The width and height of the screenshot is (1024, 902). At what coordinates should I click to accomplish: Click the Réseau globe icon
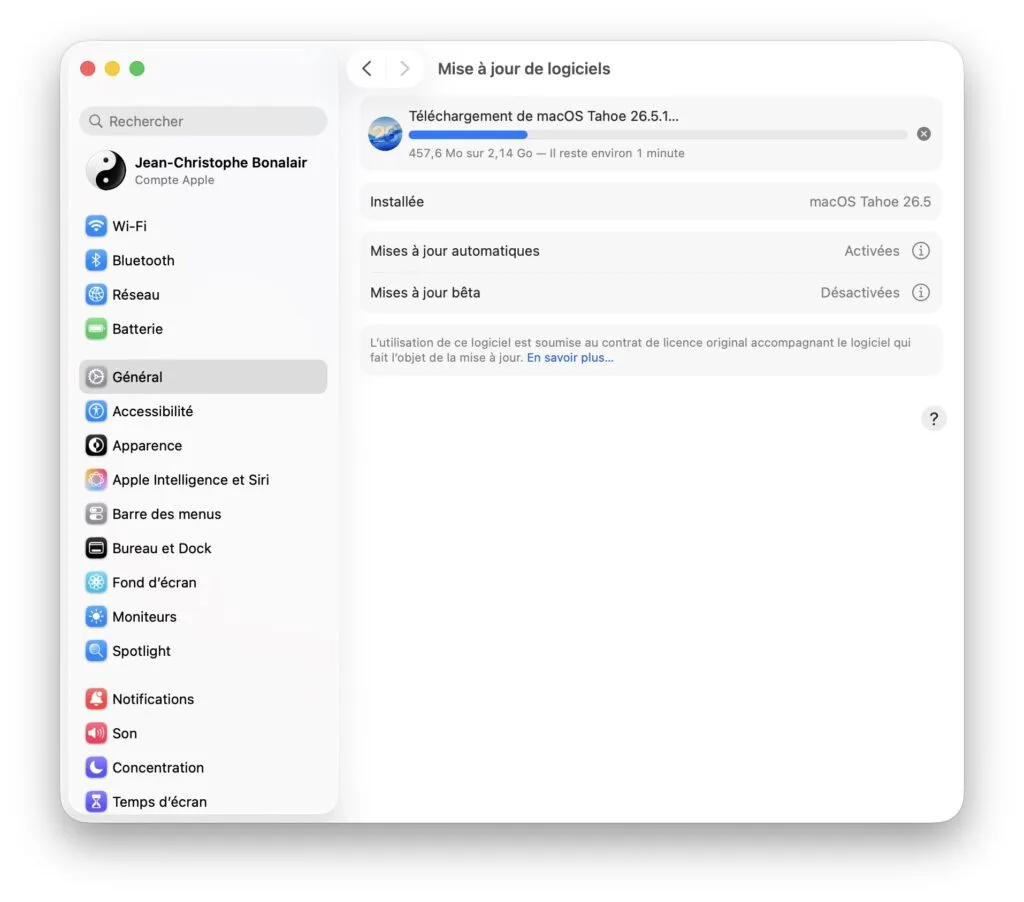[96, 295]
